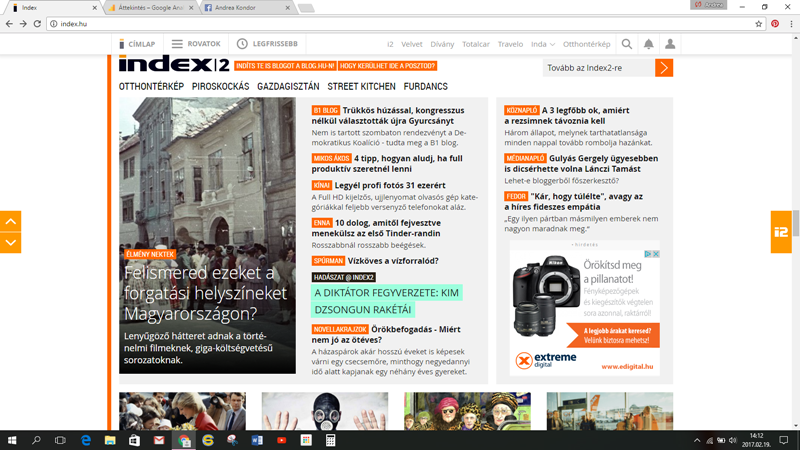Open the user profile icon on Index header

[670, 44]
